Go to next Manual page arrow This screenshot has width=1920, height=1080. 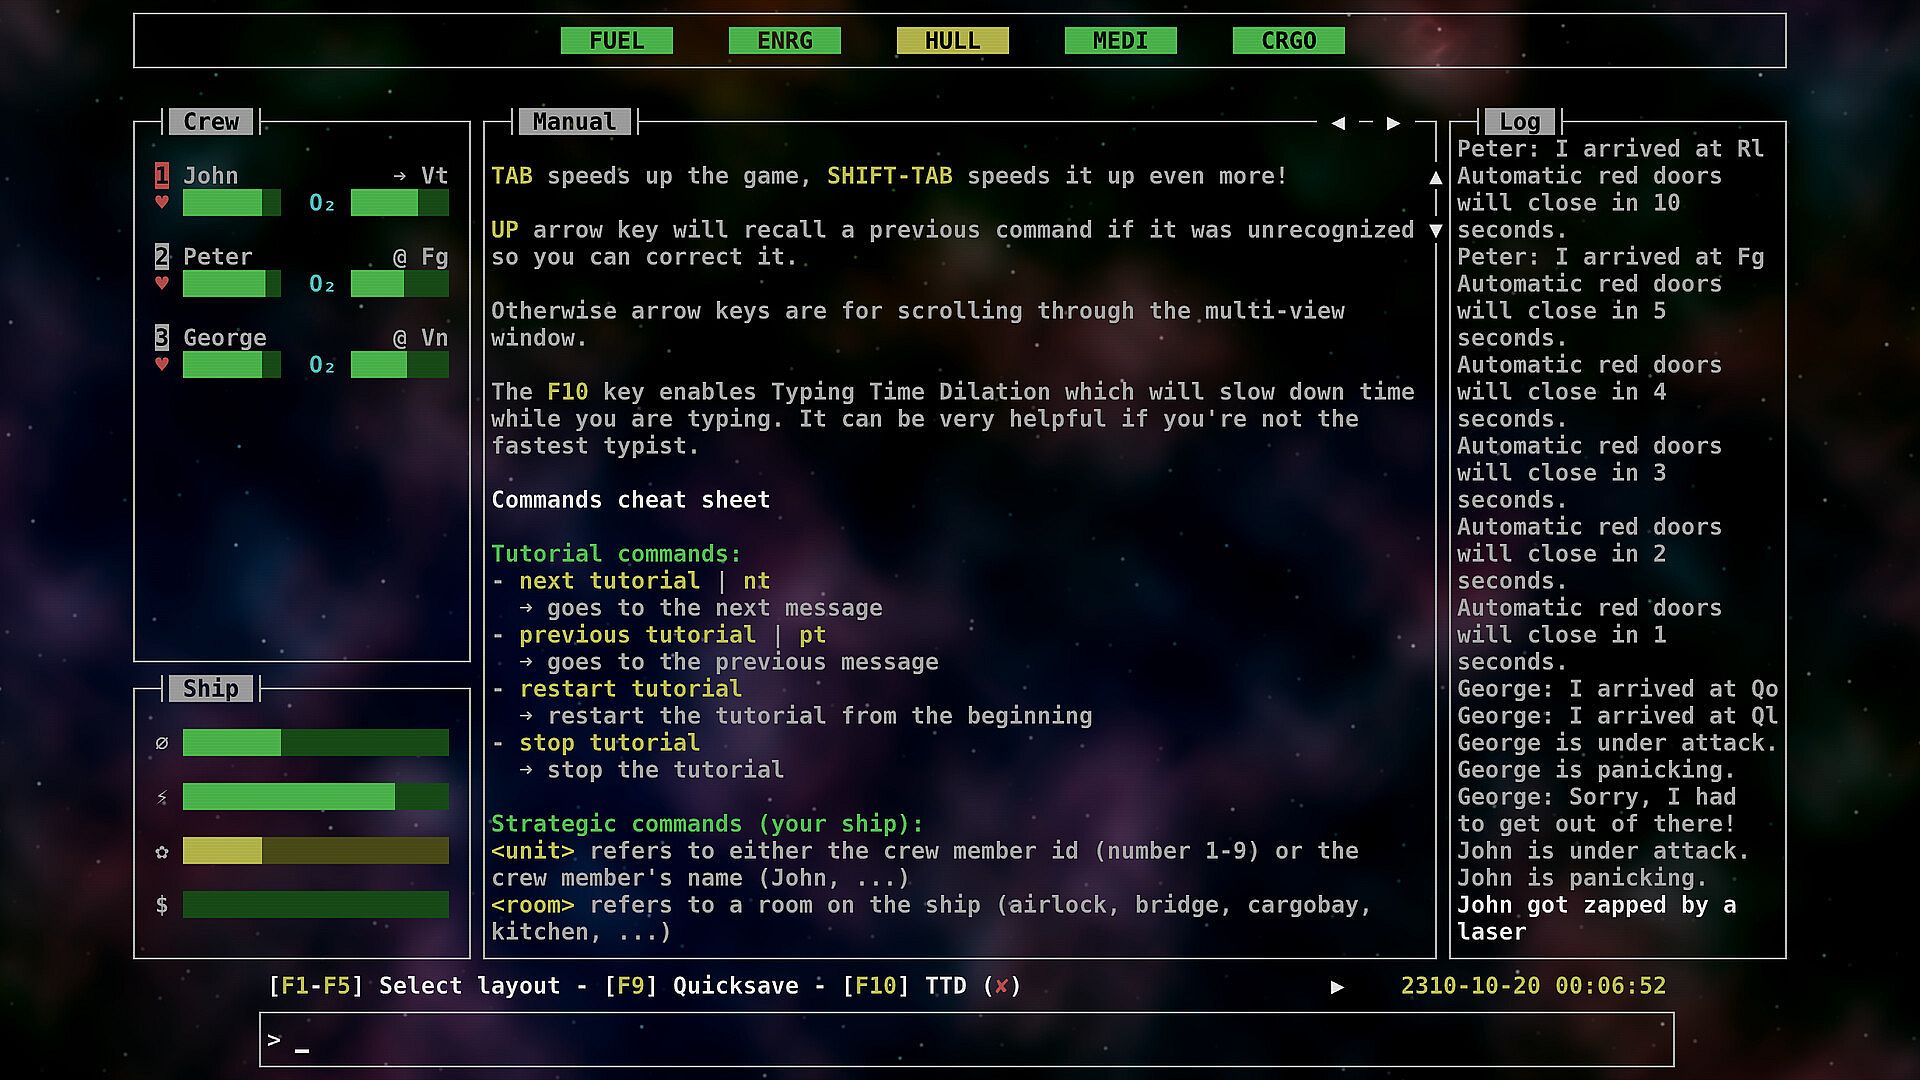1393,123
